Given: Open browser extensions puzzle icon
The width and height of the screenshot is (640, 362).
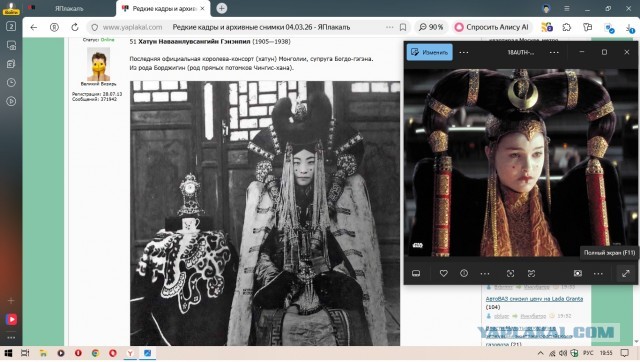Looking at the screenshot, I should coord(567,27).
